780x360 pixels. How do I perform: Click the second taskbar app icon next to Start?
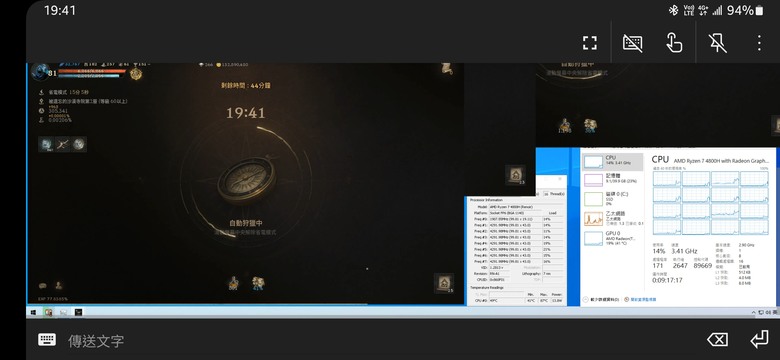point(49,312)
